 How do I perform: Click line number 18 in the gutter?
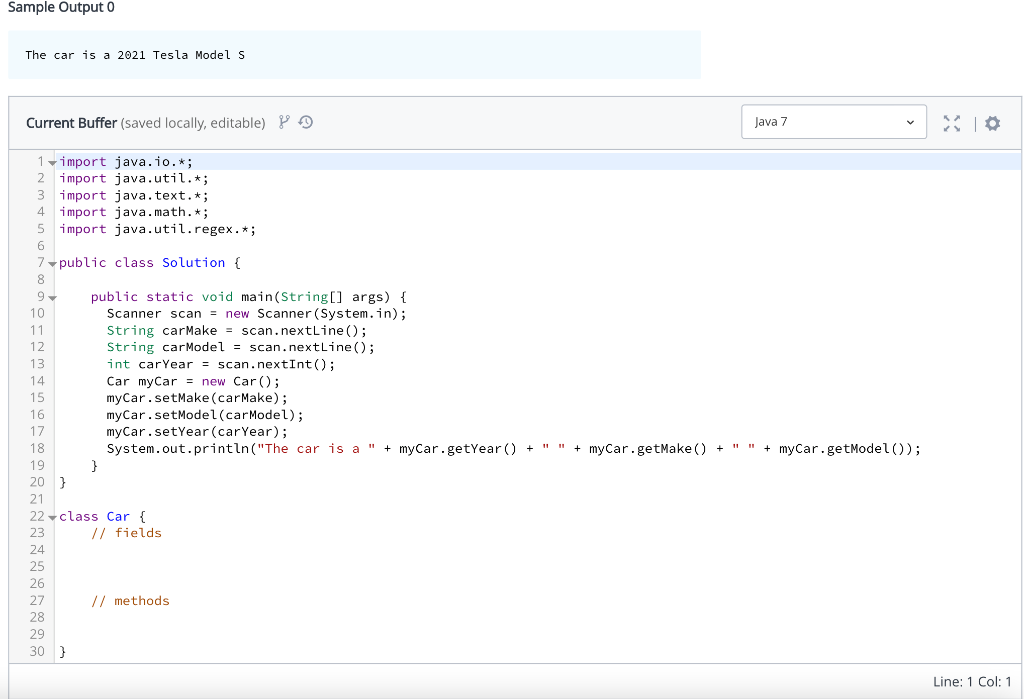point(37,448)
